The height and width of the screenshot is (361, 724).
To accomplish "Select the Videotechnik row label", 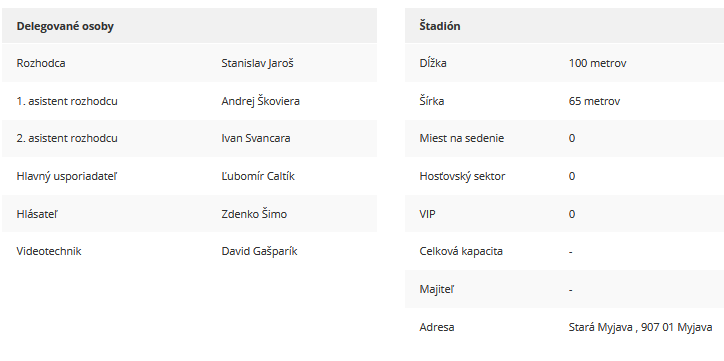I will click(x=49, y=251).
